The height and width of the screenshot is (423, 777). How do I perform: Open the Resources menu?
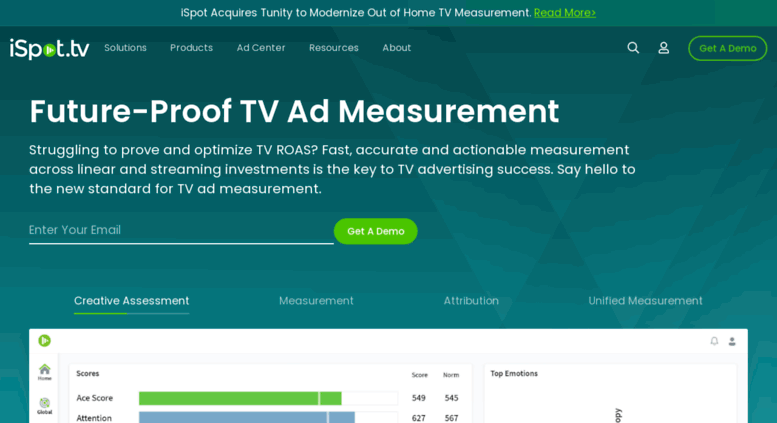(x=333, y=48)
